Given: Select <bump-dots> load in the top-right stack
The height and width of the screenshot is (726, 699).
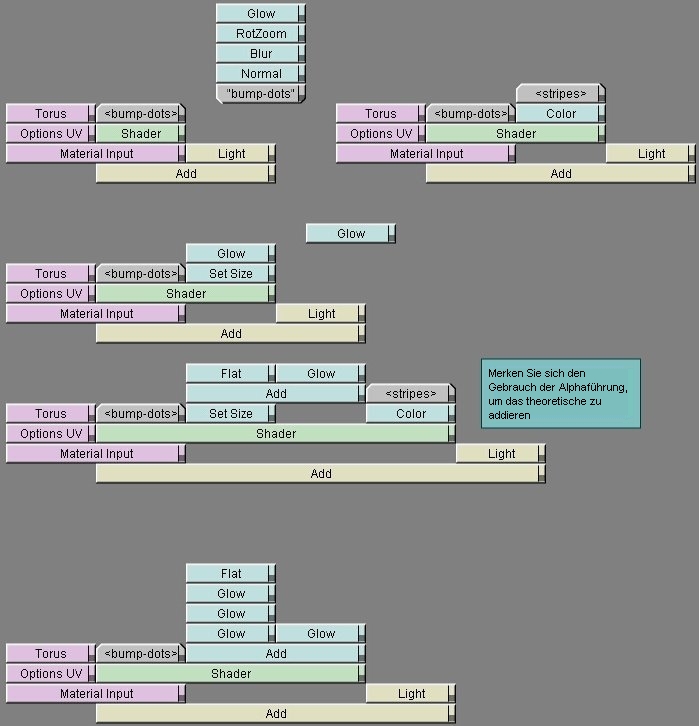Looking at the screenshot, I should point(471,113).
